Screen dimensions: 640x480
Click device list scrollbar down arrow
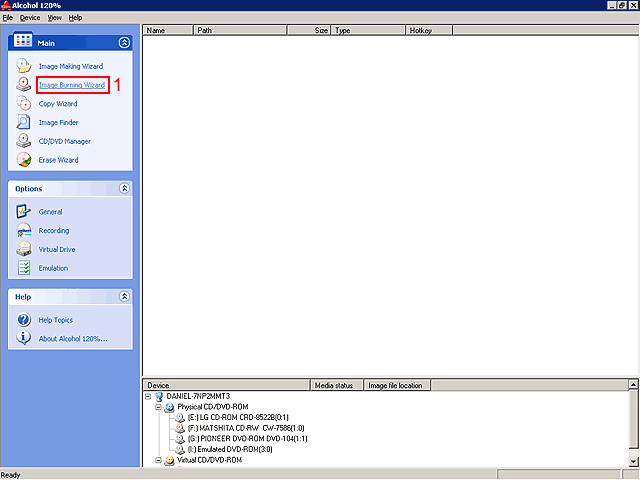pos(633,462)
